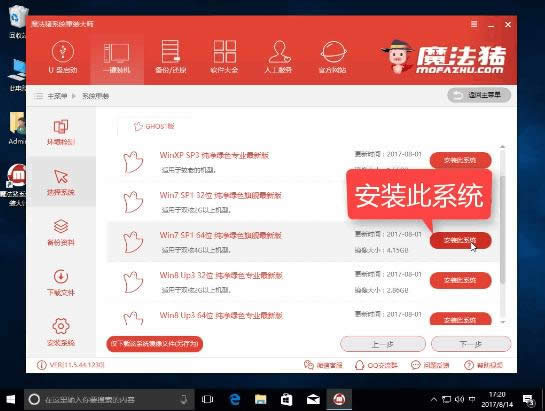Select the GHOST版 tab
Screen dimensions: 545x411
154,126
